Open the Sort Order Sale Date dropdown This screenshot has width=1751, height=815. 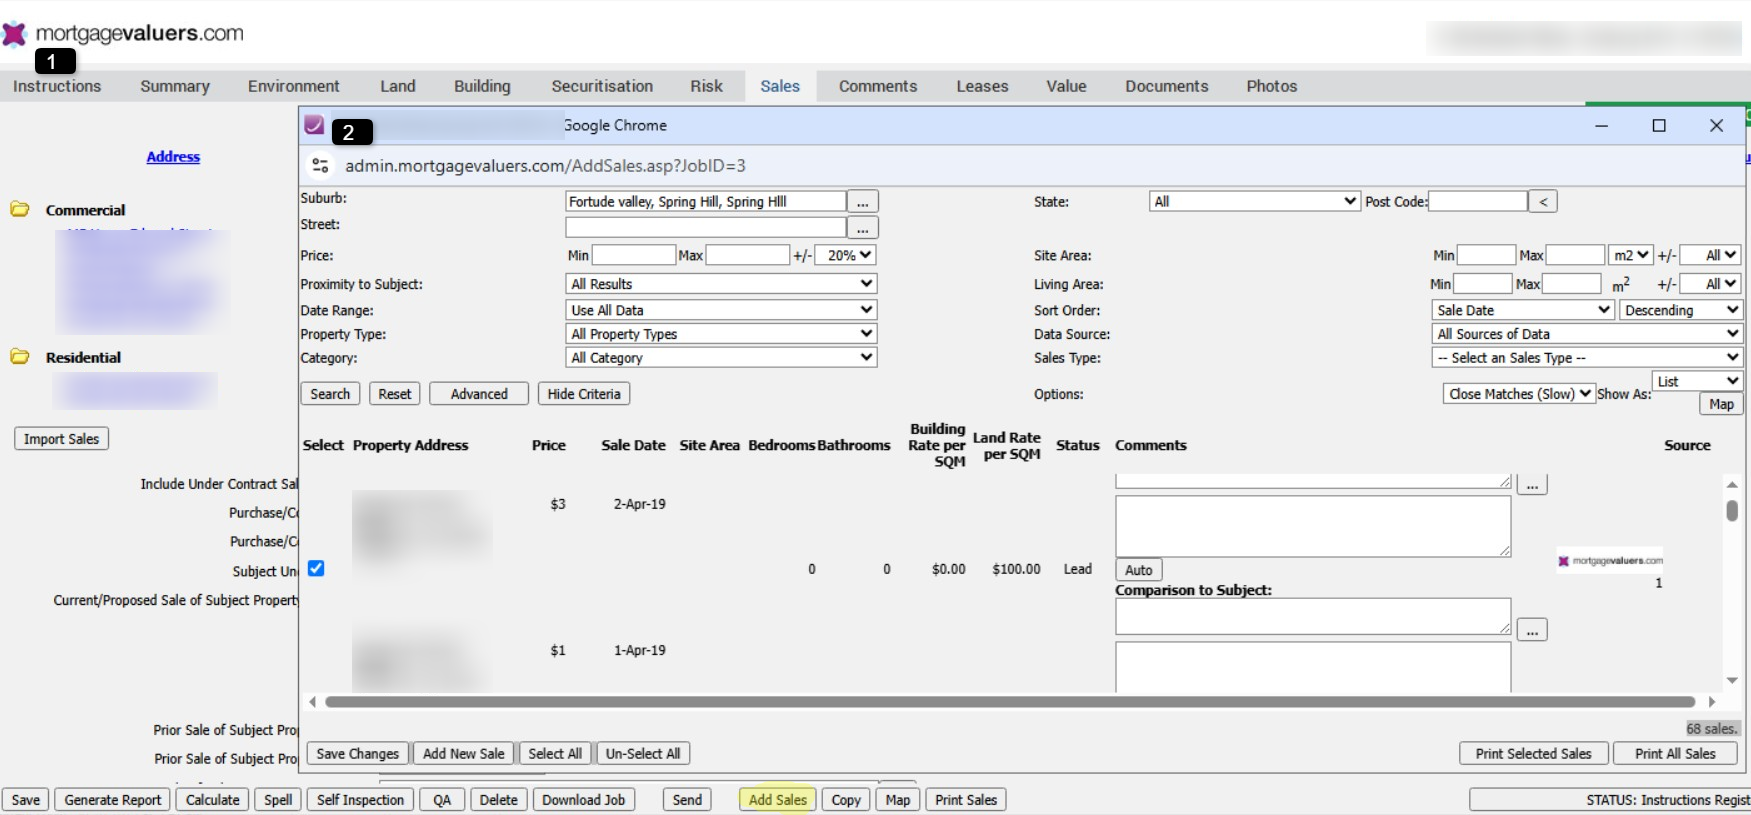1523,310
